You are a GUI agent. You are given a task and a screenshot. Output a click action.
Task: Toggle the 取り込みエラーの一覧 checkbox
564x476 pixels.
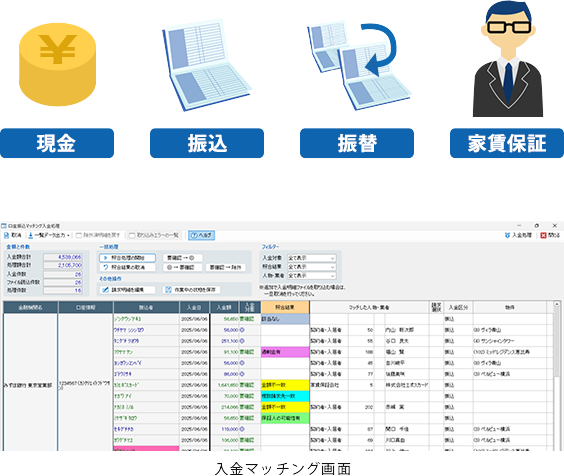pyautogui.click(x=154, y=235)
